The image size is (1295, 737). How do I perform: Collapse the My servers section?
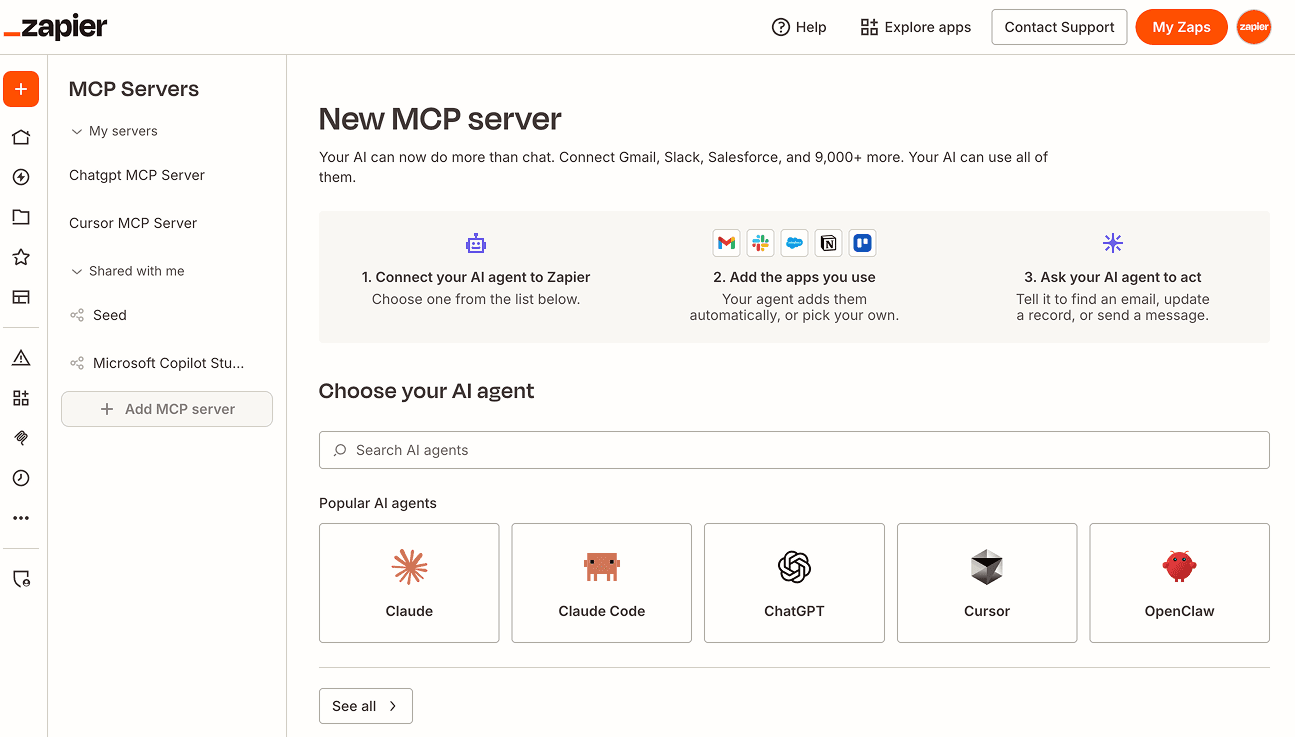click(77, 131)
